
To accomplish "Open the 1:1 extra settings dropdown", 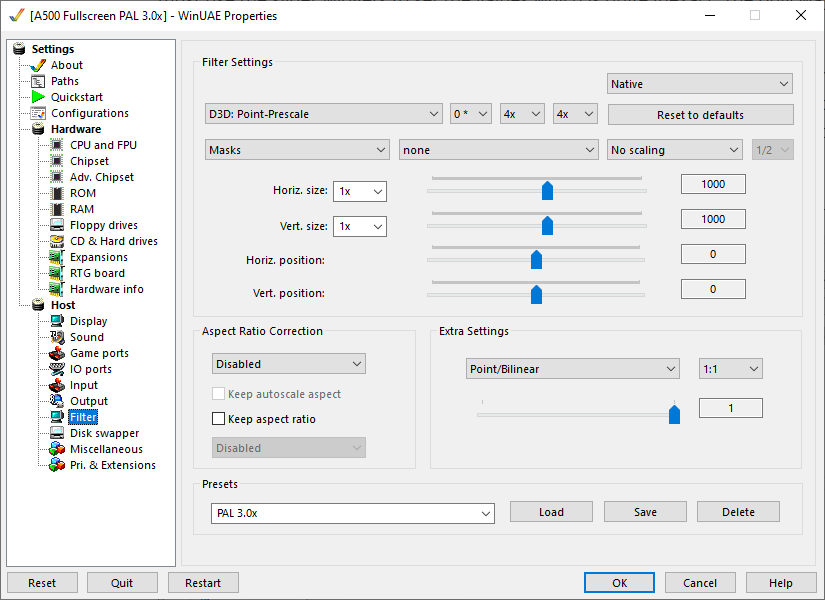I will [731, 369].
